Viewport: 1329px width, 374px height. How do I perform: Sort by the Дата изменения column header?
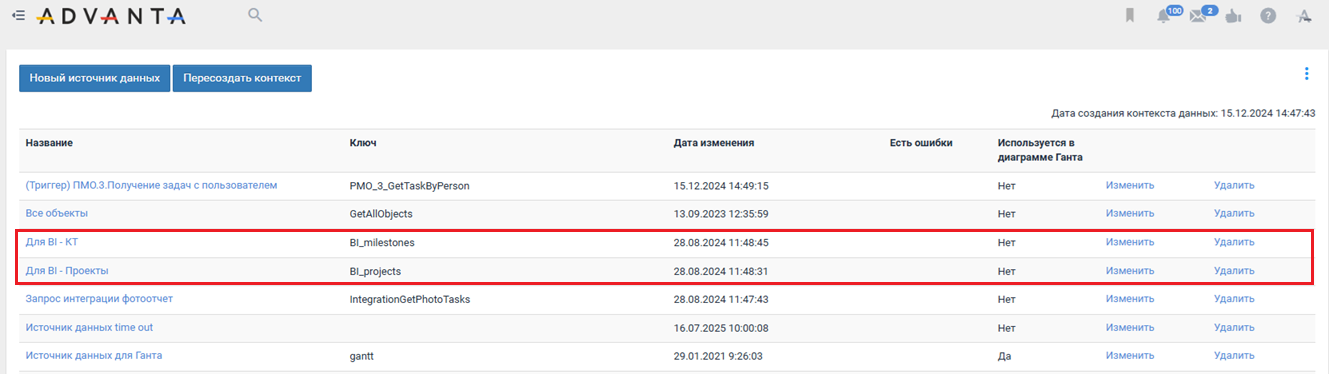coord(714,143)
